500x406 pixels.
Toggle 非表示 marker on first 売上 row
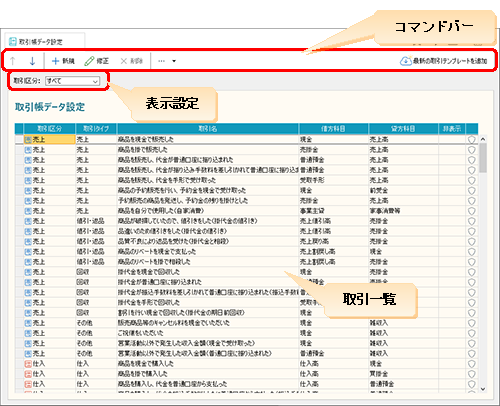click(x=471, y=140)
